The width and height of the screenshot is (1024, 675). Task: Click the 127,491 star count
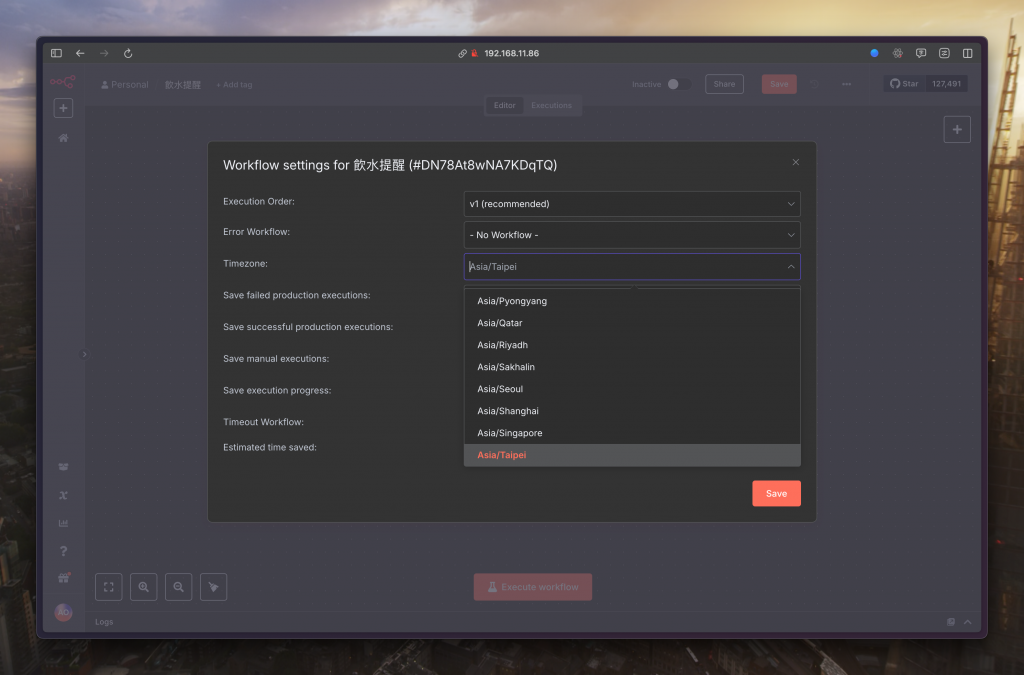(x=946, y=84)
